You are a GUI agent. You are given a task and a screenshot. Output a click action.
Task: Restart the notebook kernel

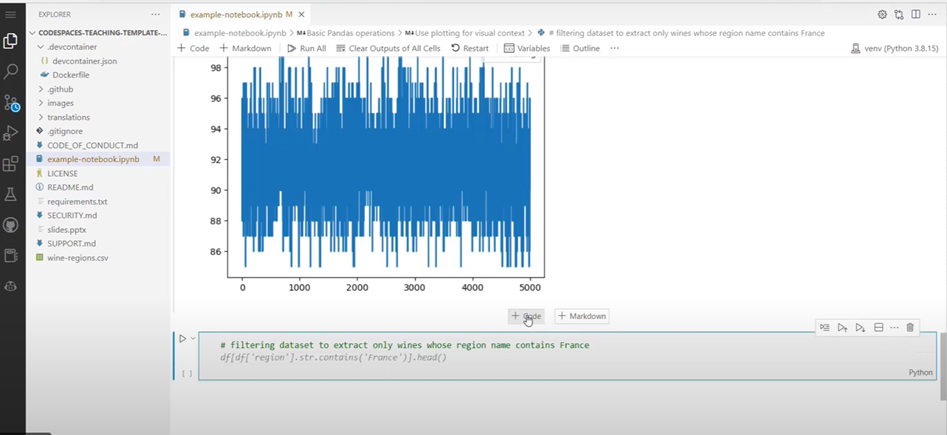coord(470,48)
